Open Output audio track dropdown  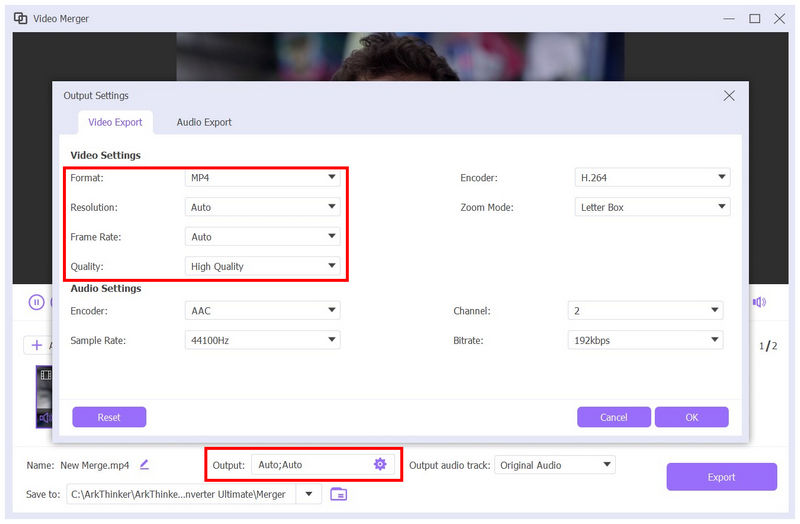(555, 465)
